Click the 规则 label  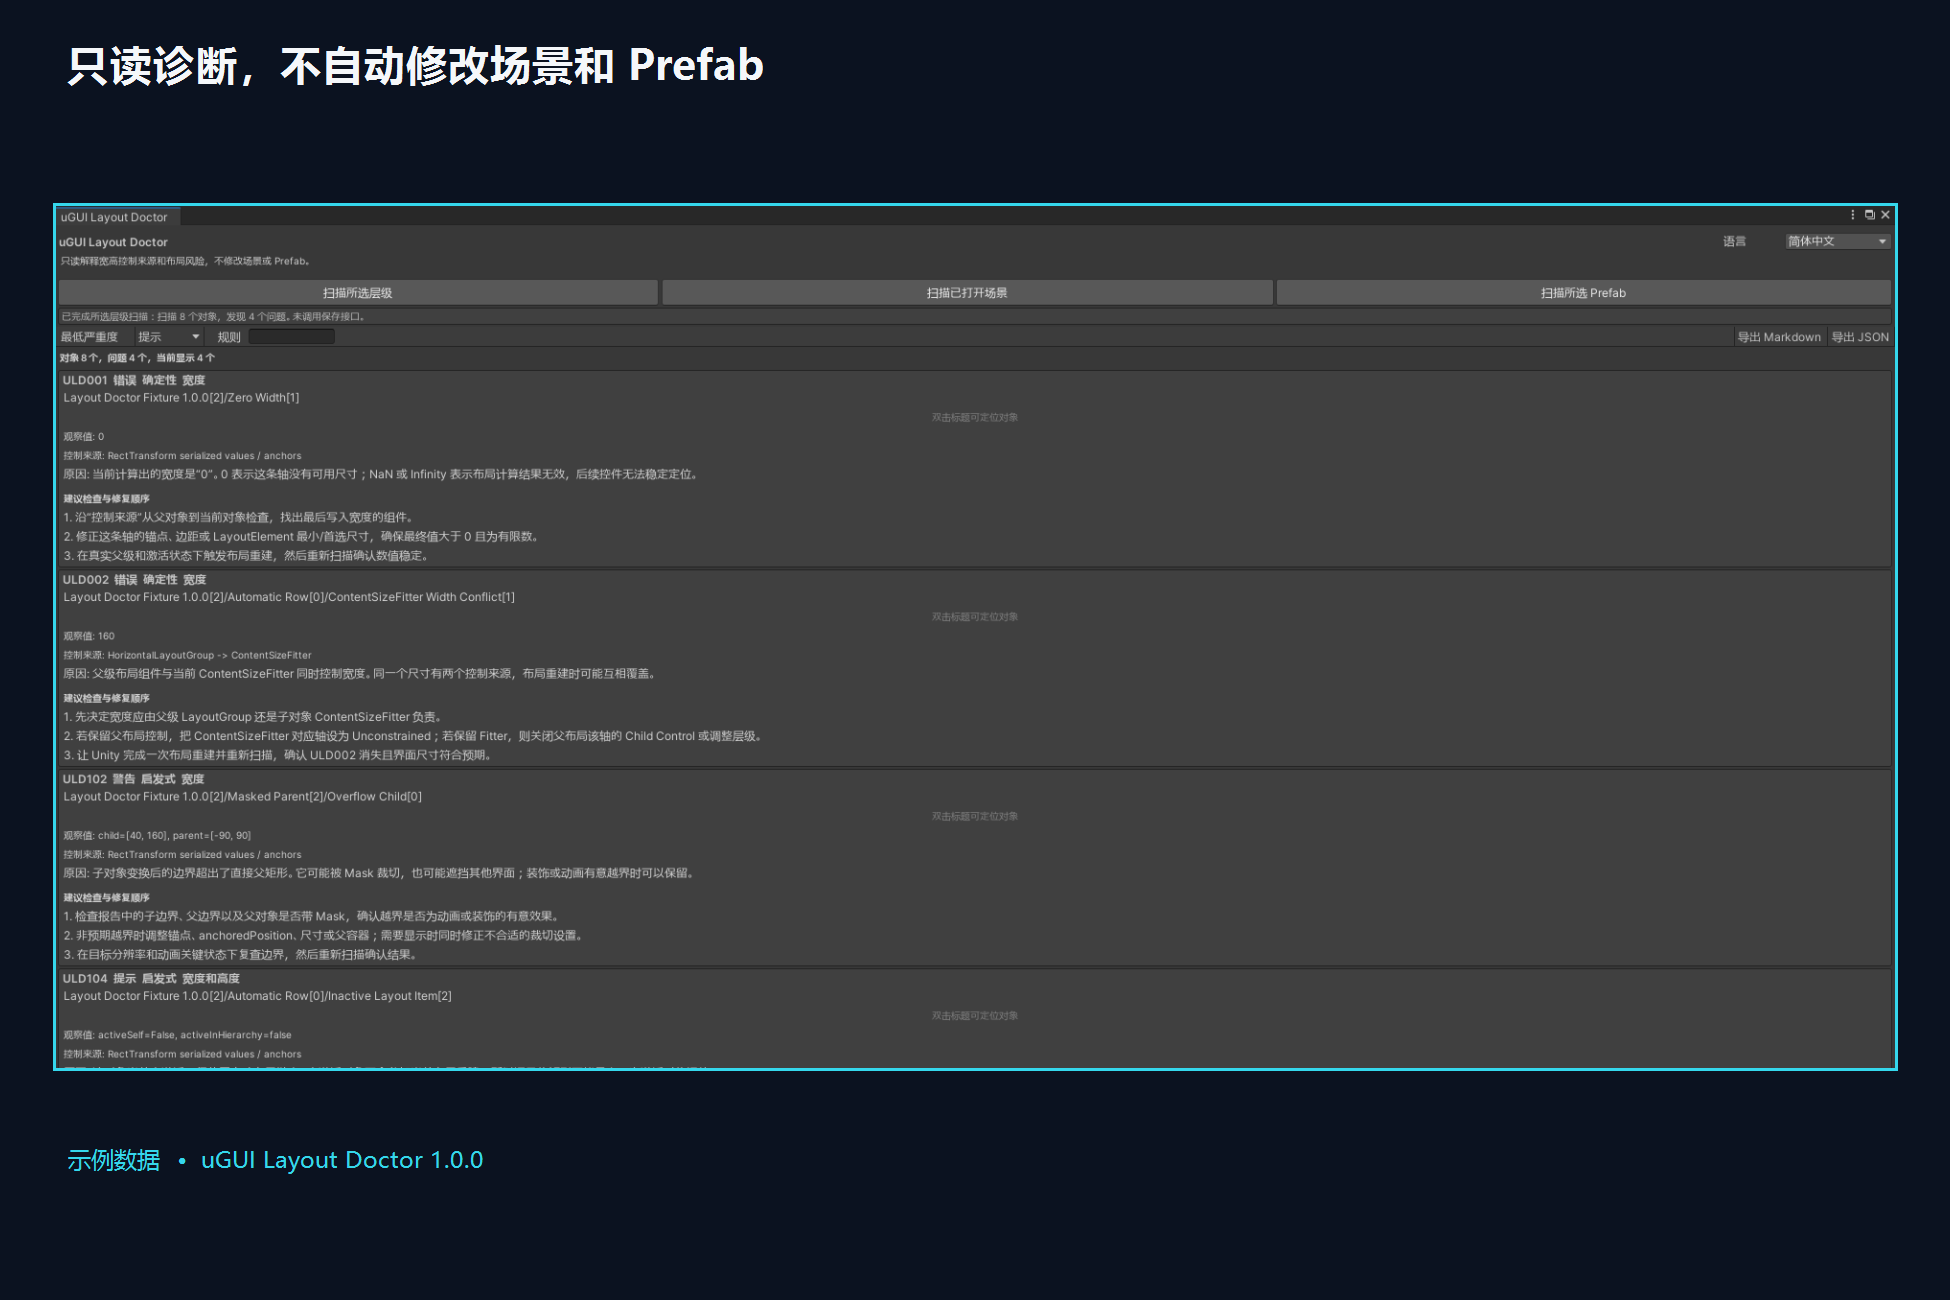click(229, 337)
